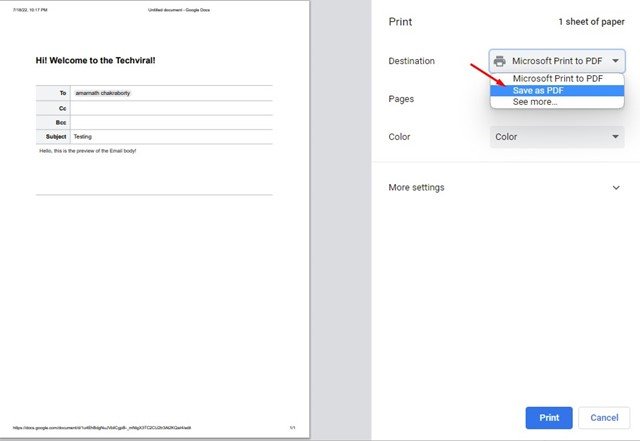Viewport: 640px width, 441px height.
Task: Click the printer icon in Destination field
Action: [500, 61]
